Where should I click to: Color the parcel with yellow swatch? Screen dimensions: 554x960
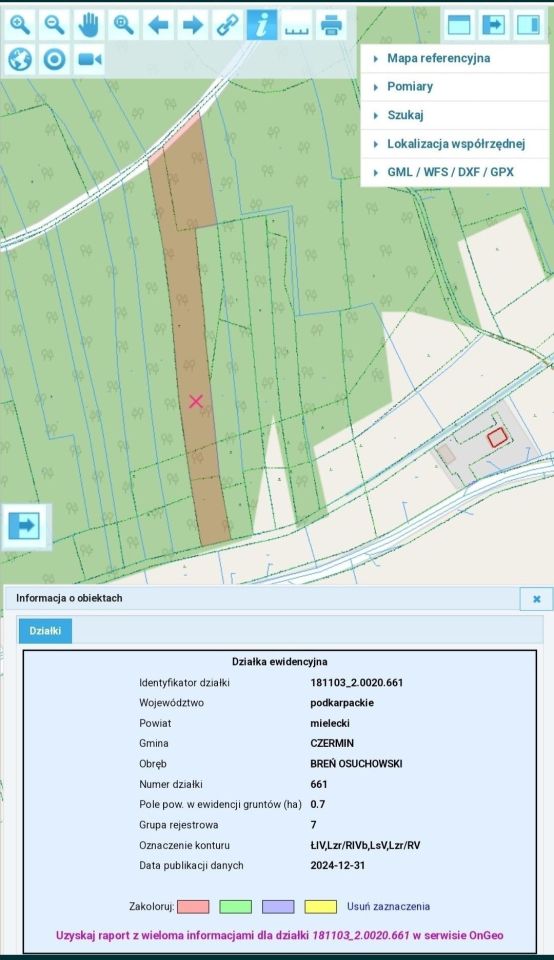coord(321,907)
